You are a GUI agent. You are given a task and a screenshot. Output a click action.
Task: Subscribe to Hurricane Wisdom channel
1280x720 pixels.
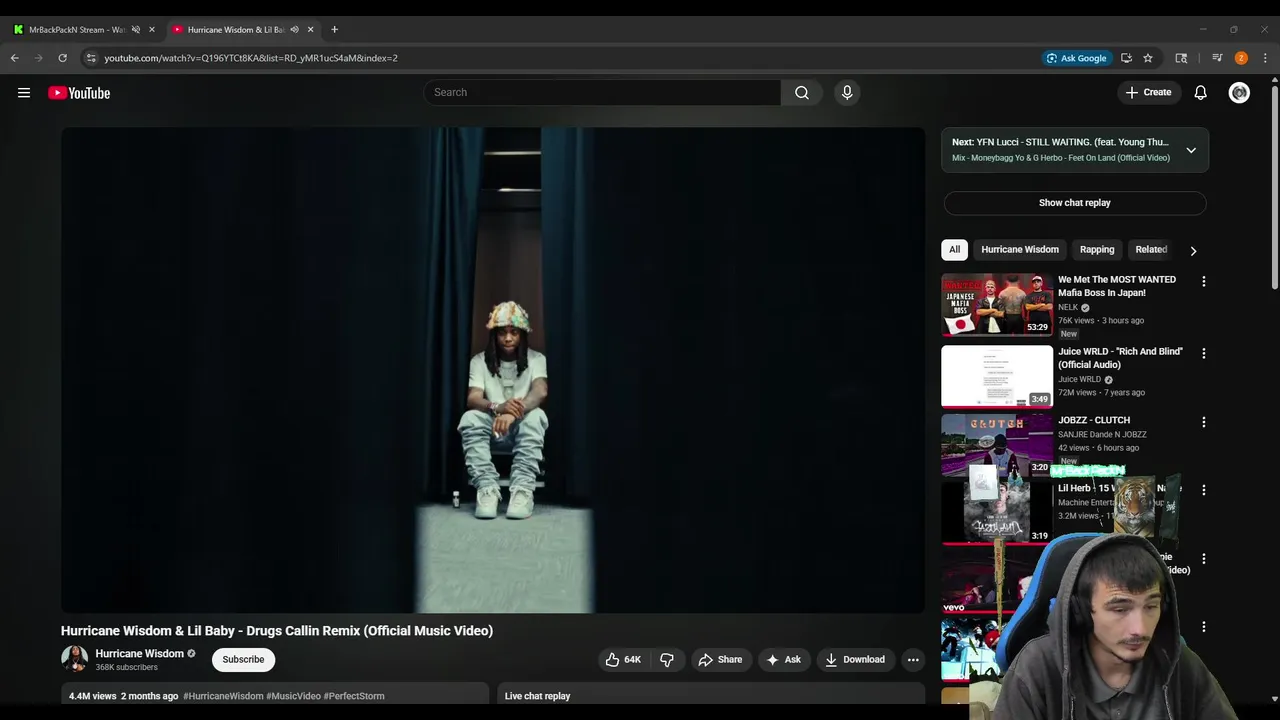coord(243,659)
